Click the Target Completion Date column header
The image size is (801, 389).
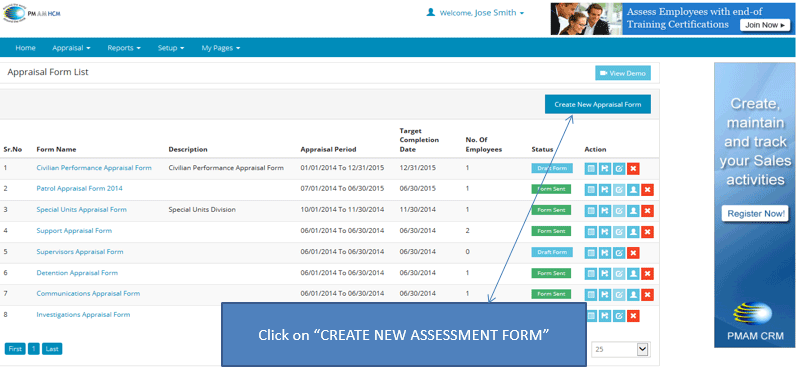tap(419, 140)
